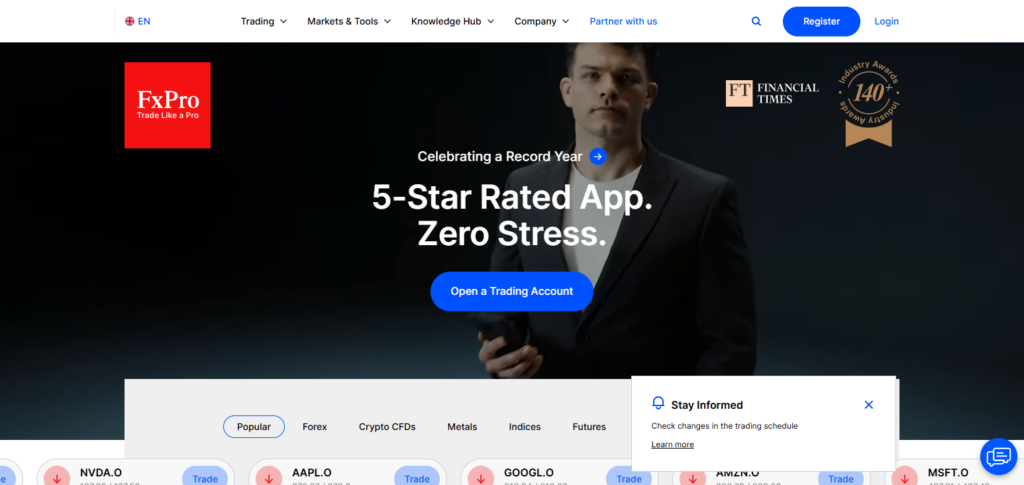Click the search magnifier icon
The image size is (1024, 485).
[756, 22]
